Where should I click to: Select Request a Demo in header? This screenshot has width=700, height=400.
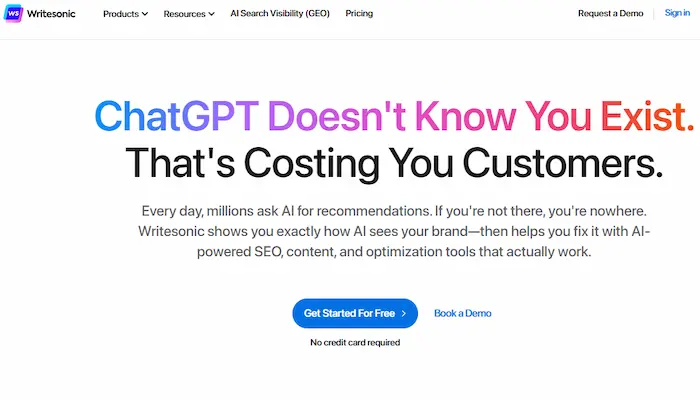610,13
